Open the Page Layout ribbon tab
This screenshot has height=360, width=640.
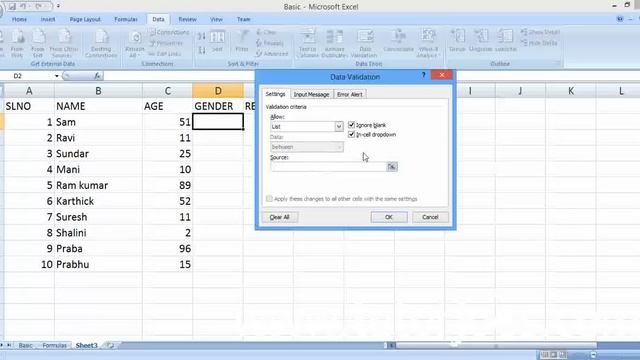[x=85, y=19]
